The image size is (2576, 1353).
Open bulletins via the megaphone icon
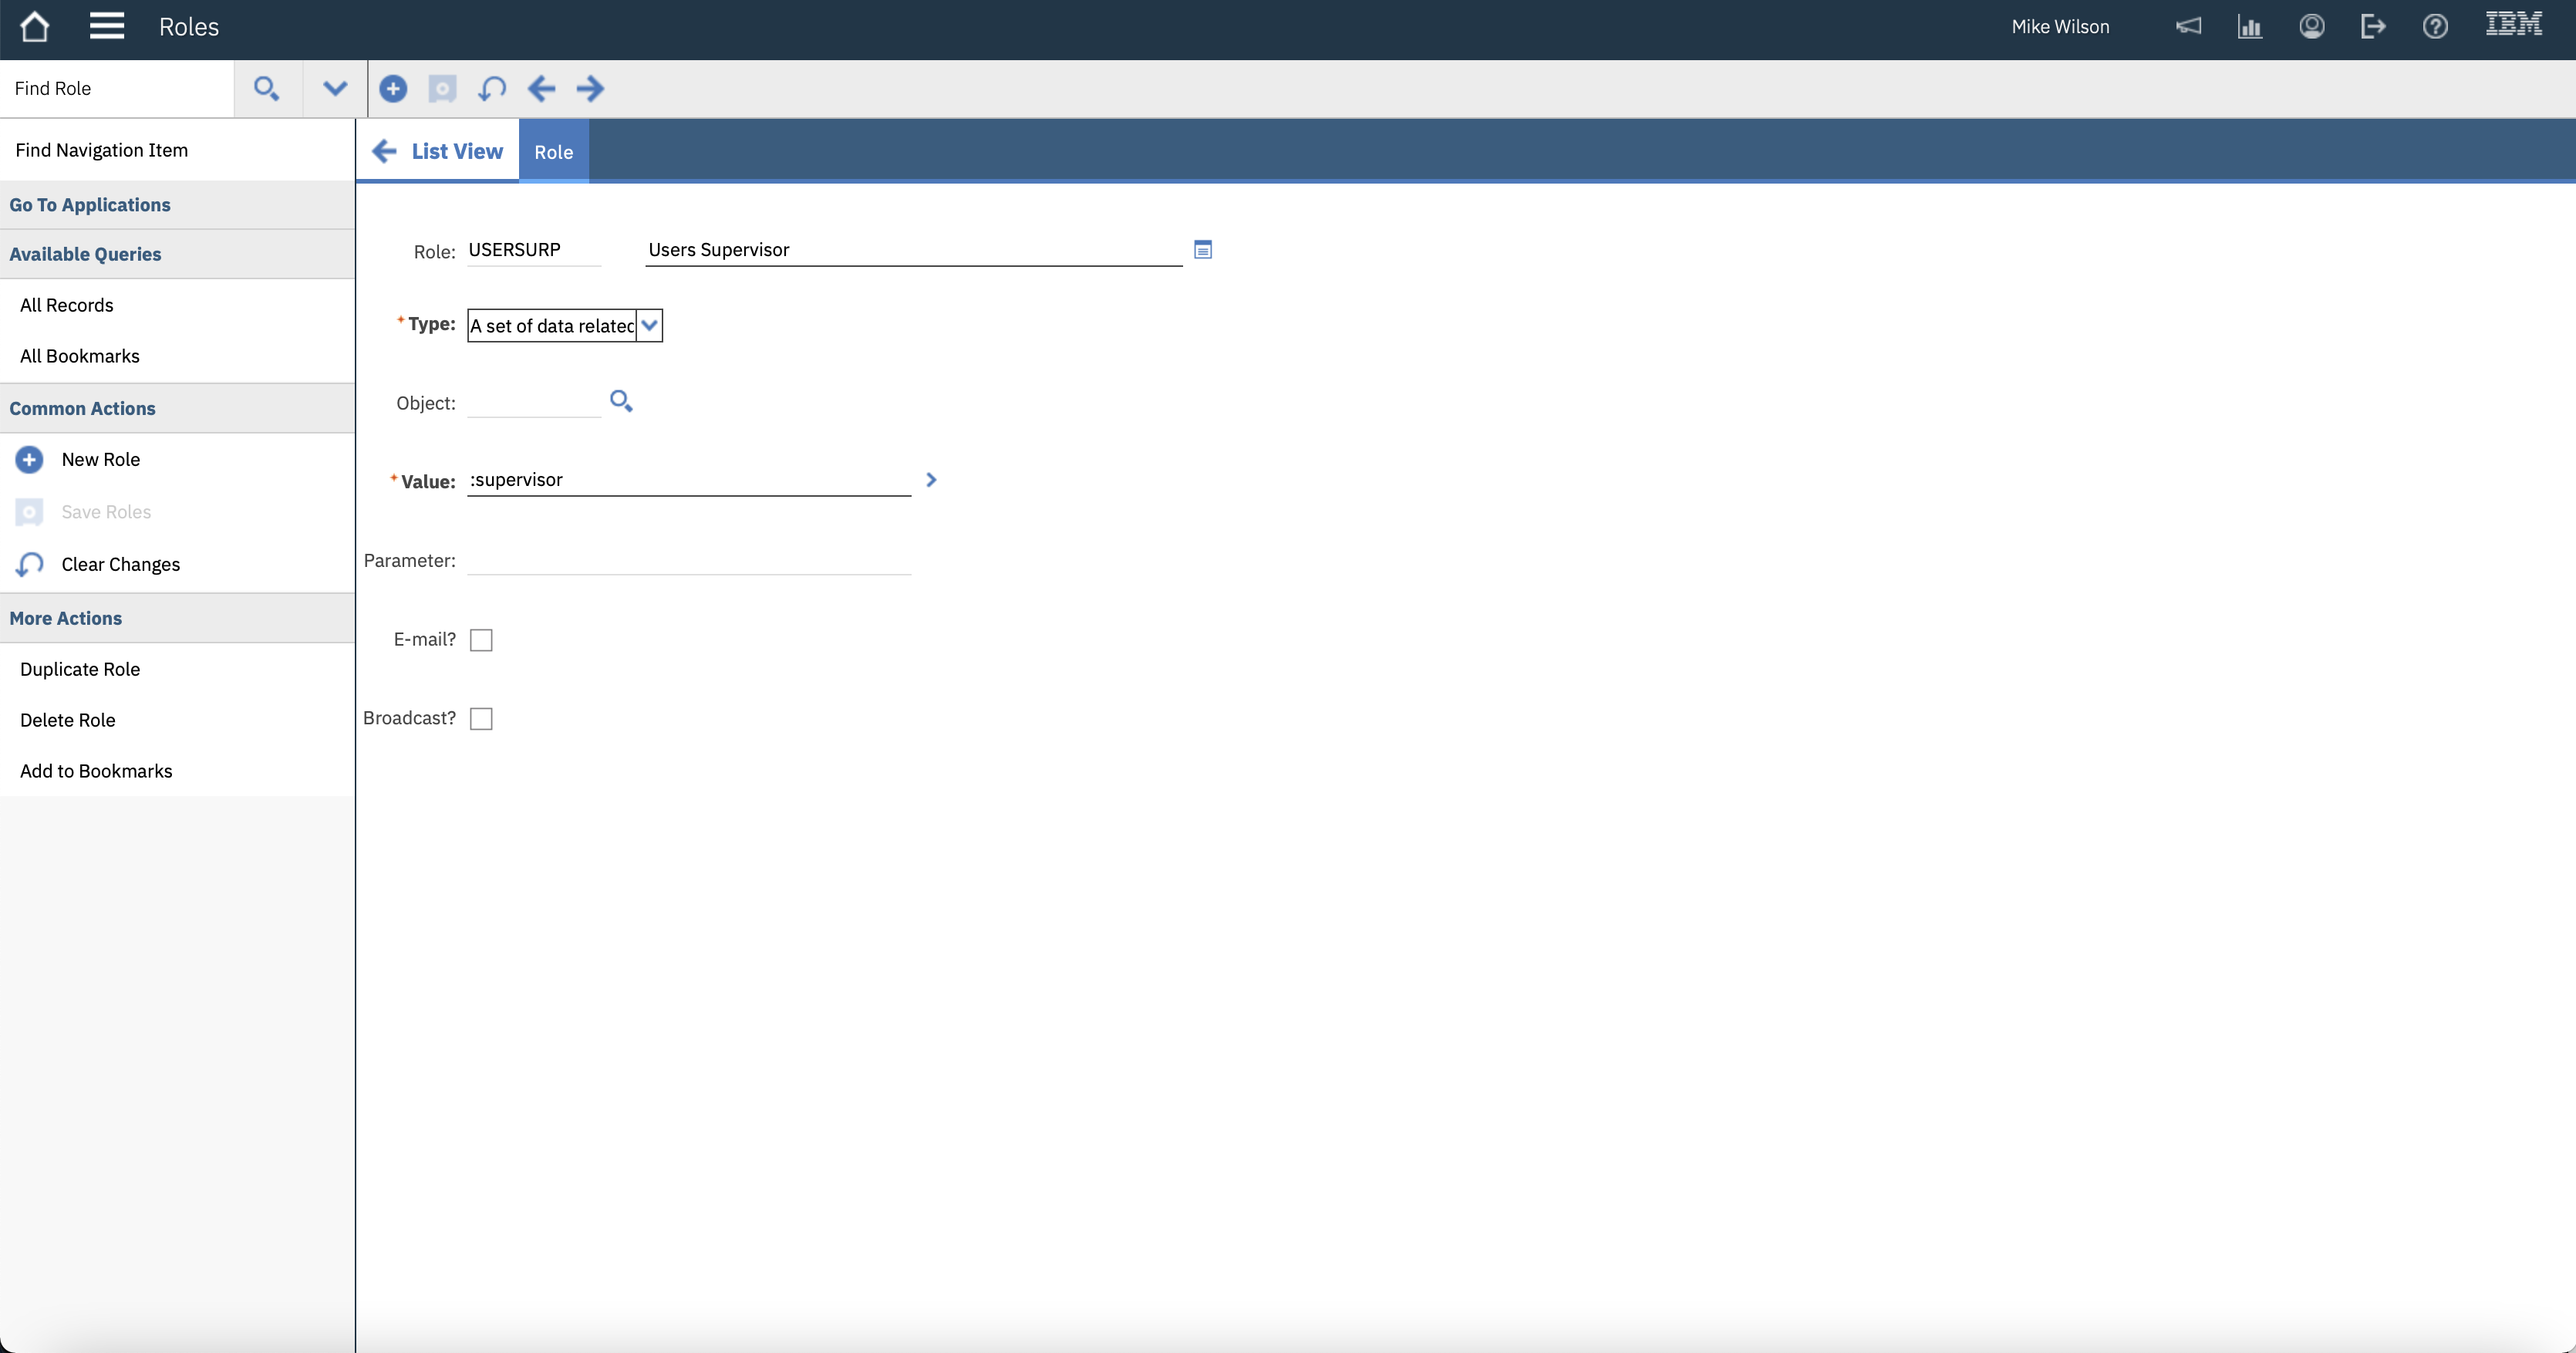[2189, 26]
